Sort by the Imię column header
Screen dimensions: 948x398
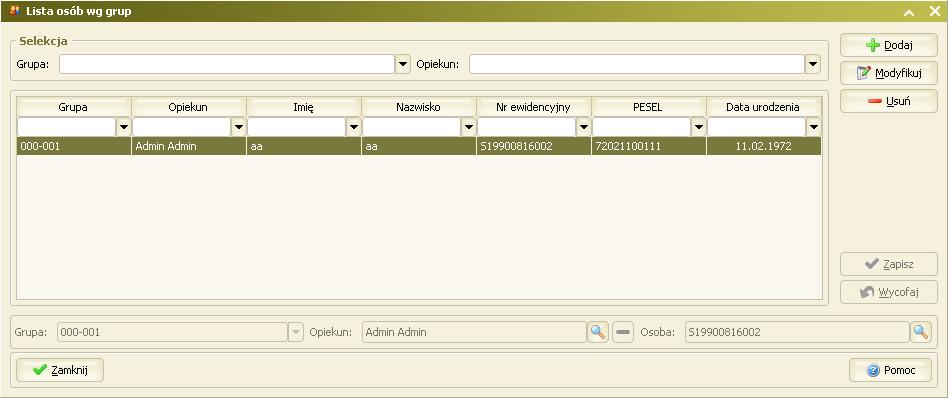[x=304, y=107]
